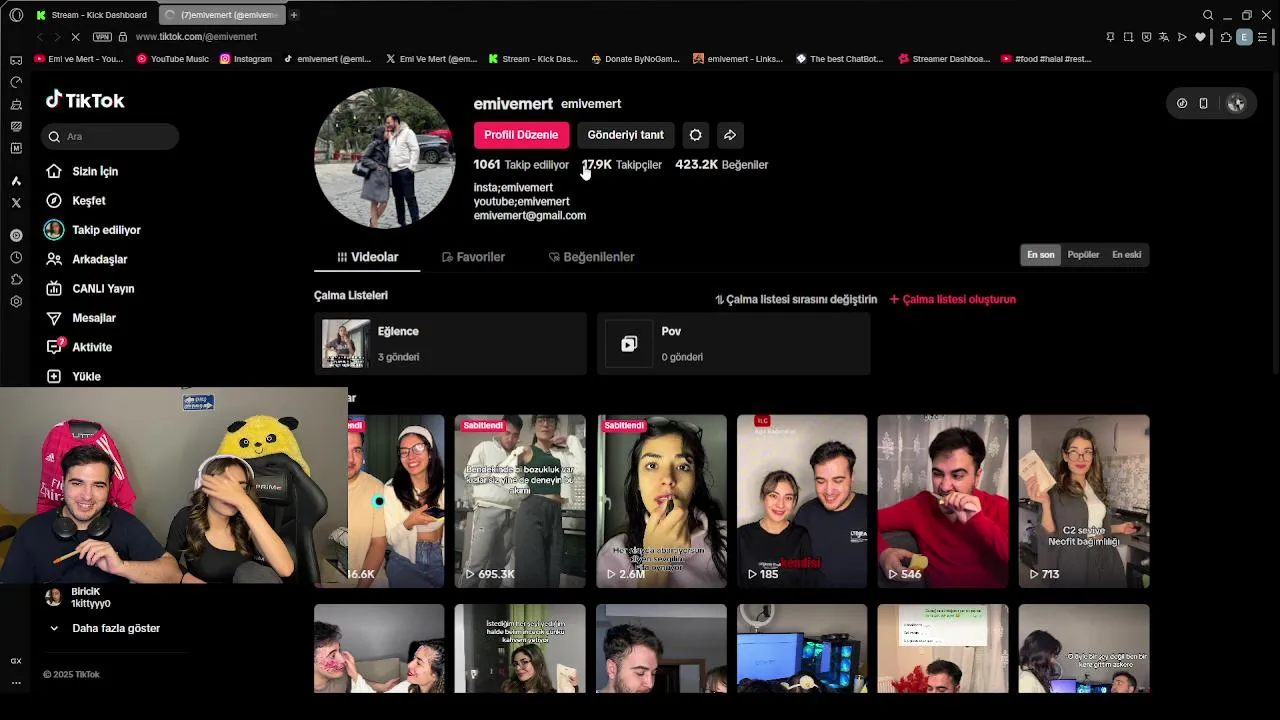This screenshot has height=720, width=1280.
Task: Go back to previous page
Action: click(39, 37)
